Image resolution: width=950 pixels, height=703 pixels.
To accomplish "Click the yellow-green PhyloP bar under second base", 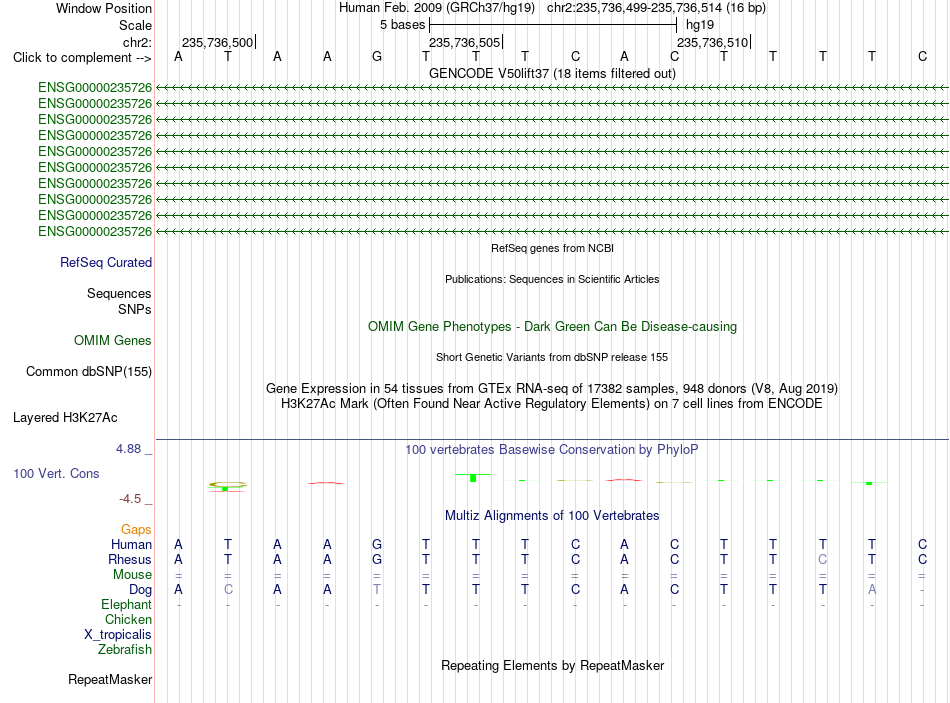I will click(x=227, y=486).
